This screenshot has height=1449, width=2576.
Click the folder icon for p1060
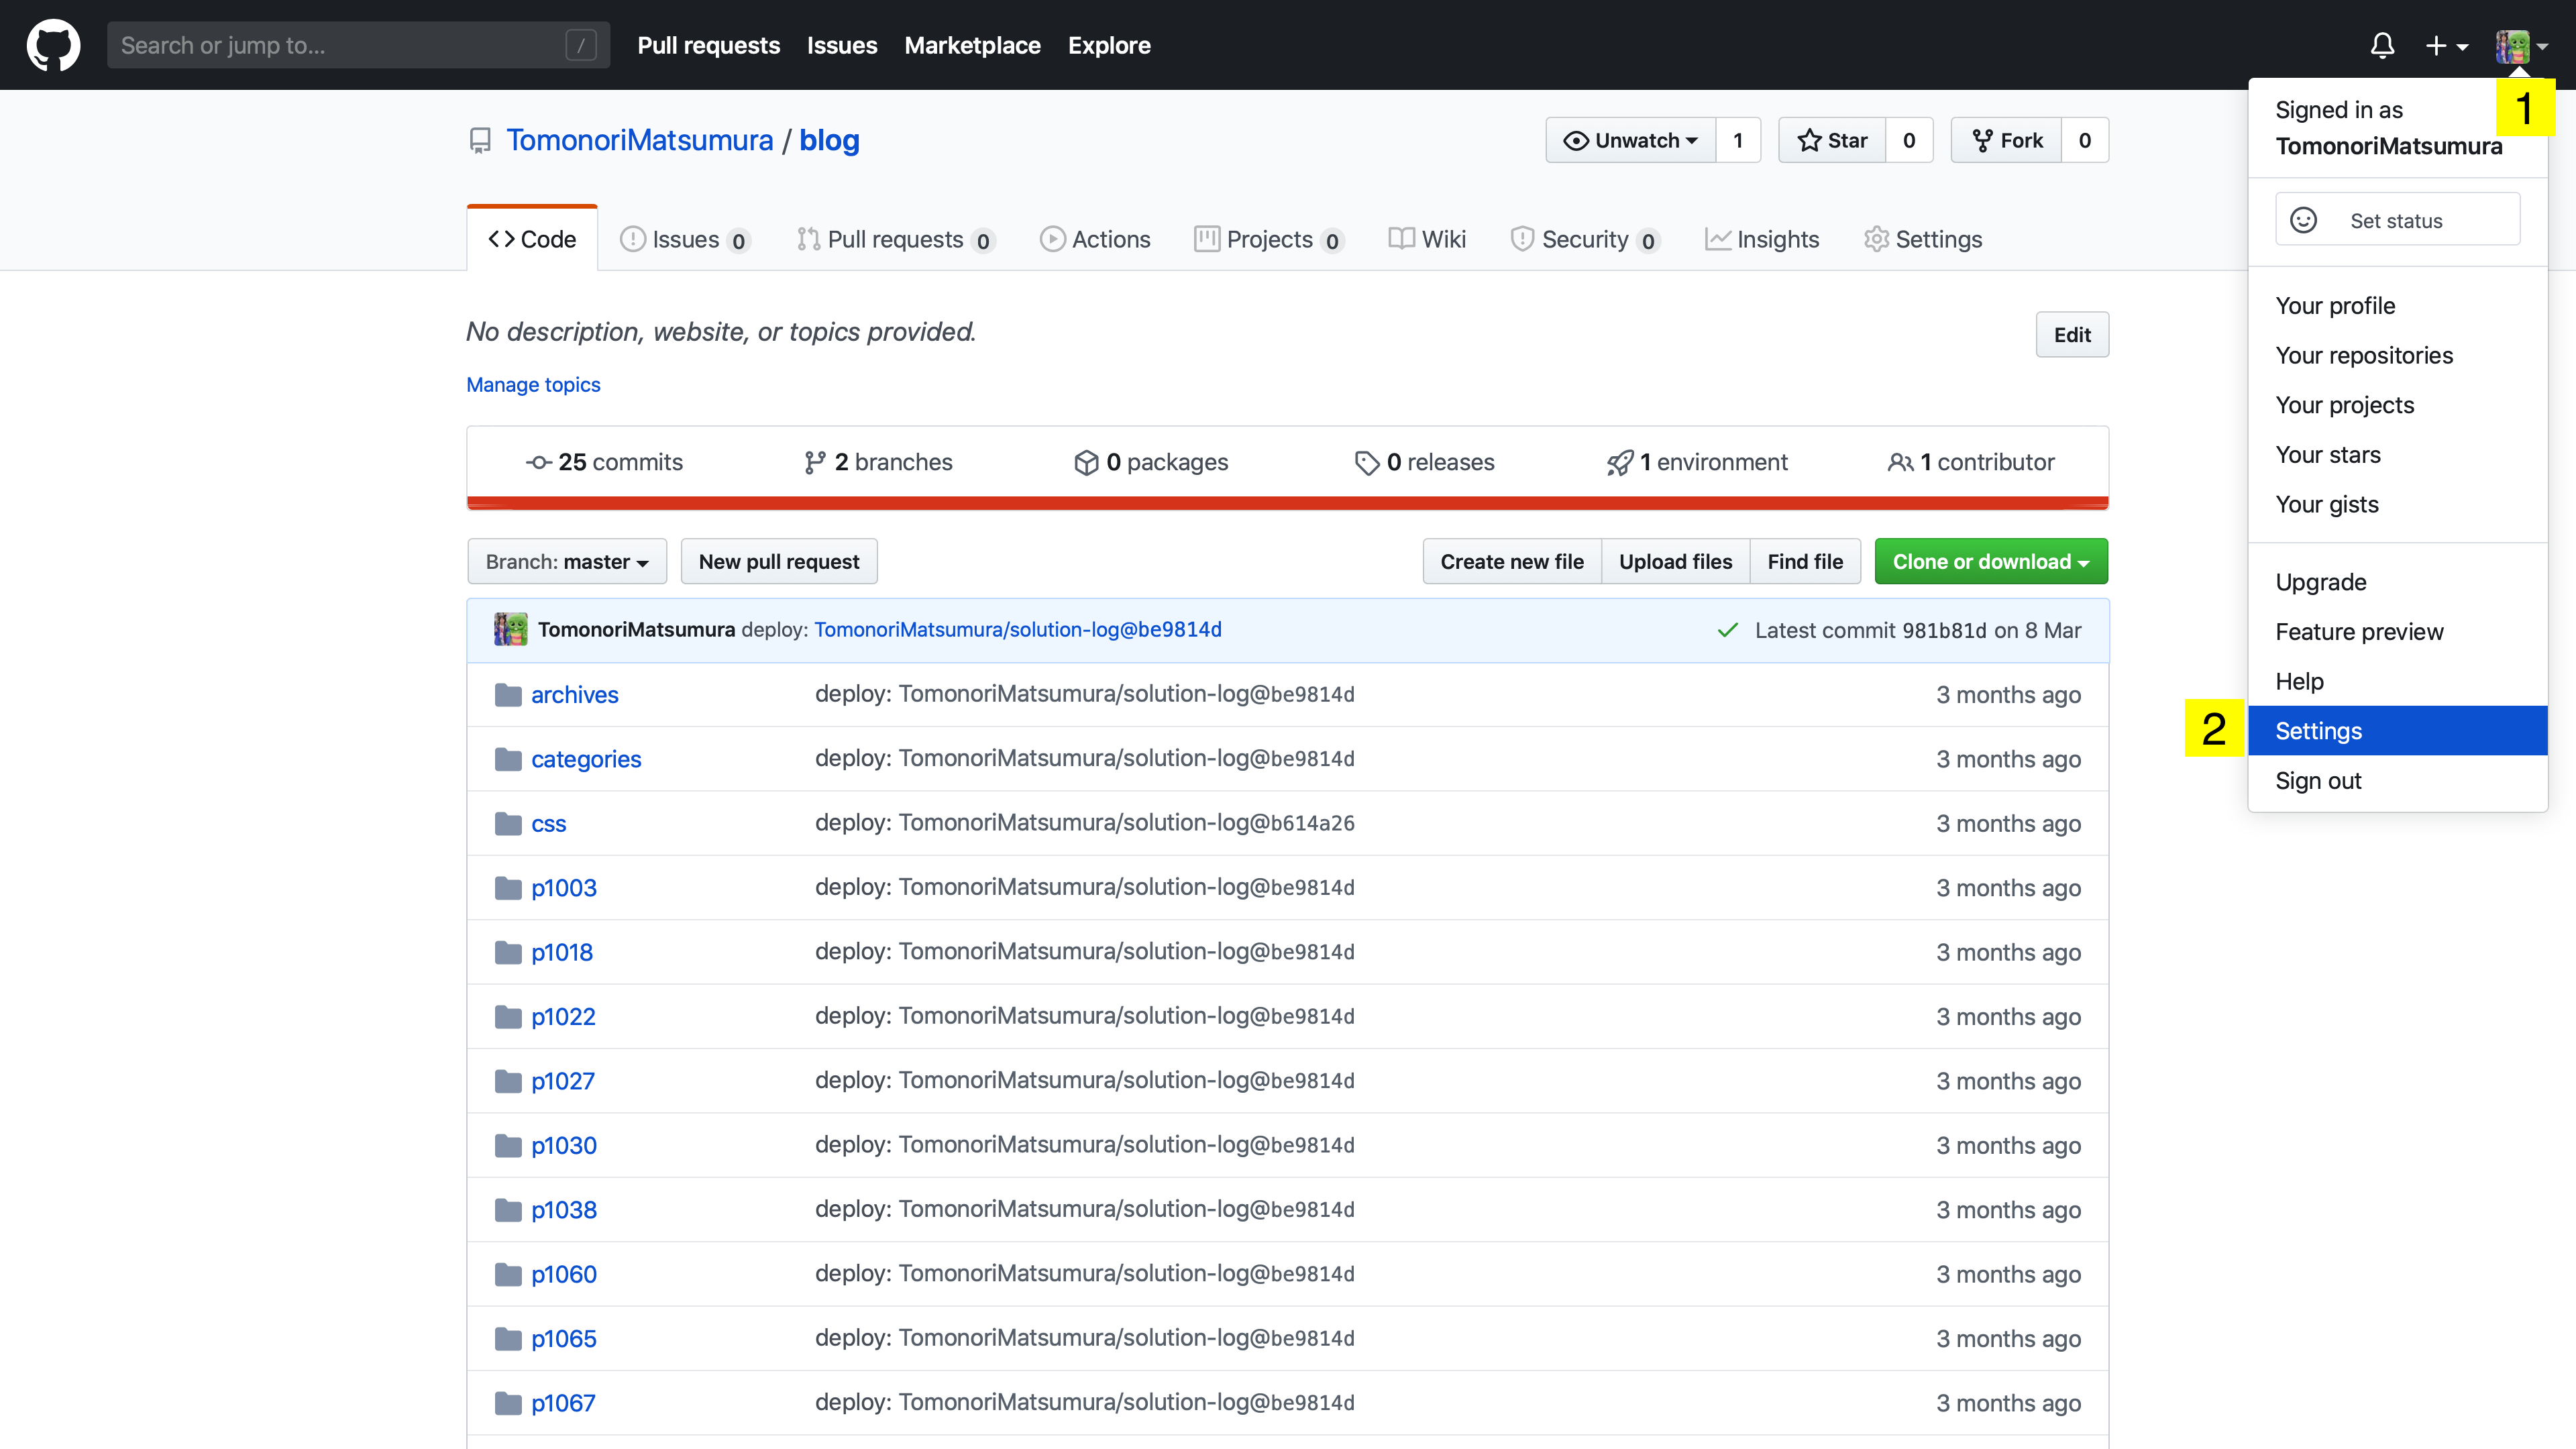tap(508, 1274)
